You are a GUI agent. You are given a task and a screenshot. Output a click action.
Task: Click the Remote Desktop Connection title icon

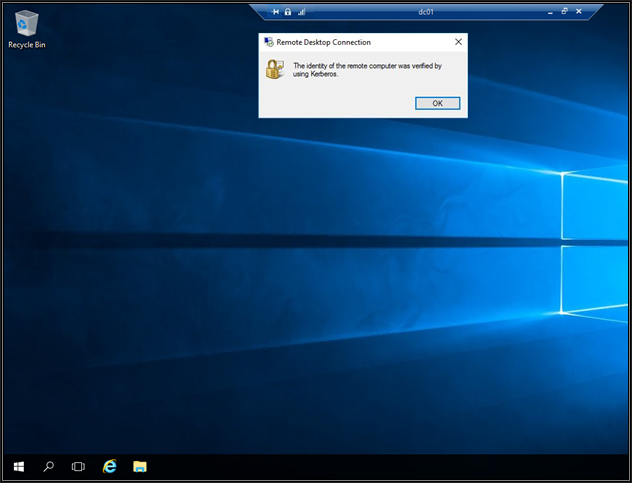click(x=269, y=42)
